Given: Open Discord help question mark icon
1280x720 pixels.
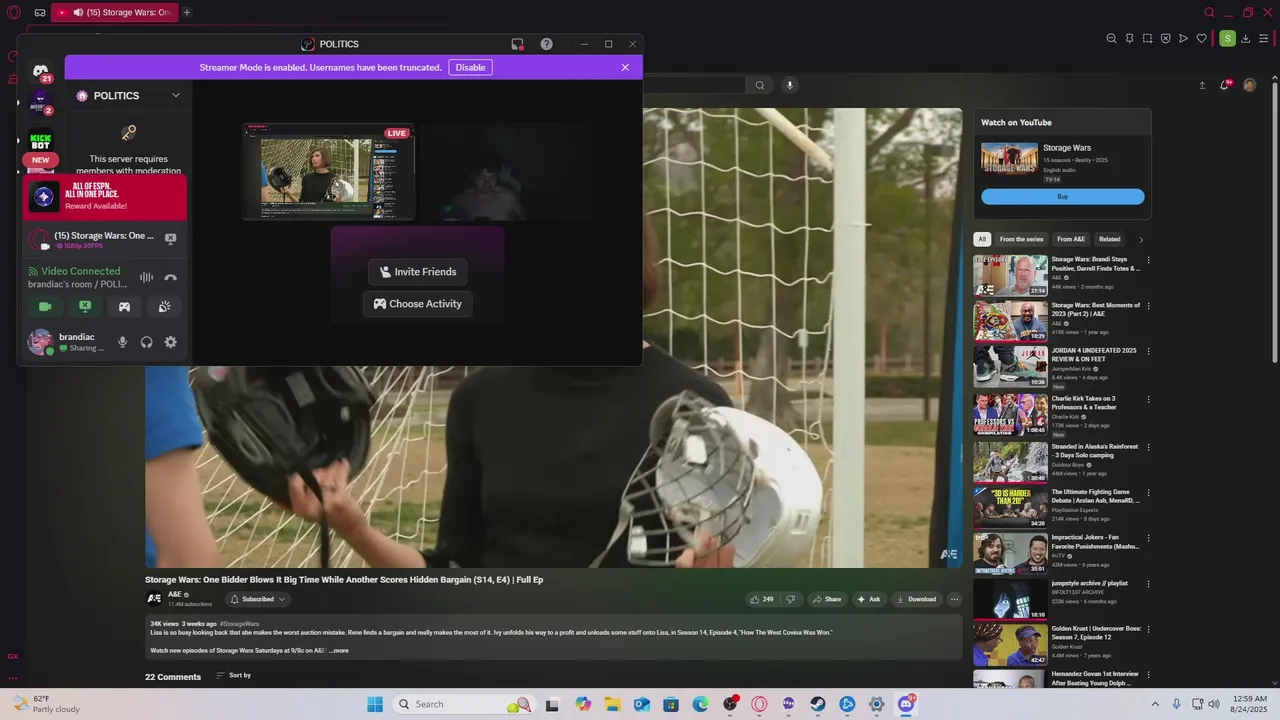Looking at the screenshot, I should click(x=546, y=44).
